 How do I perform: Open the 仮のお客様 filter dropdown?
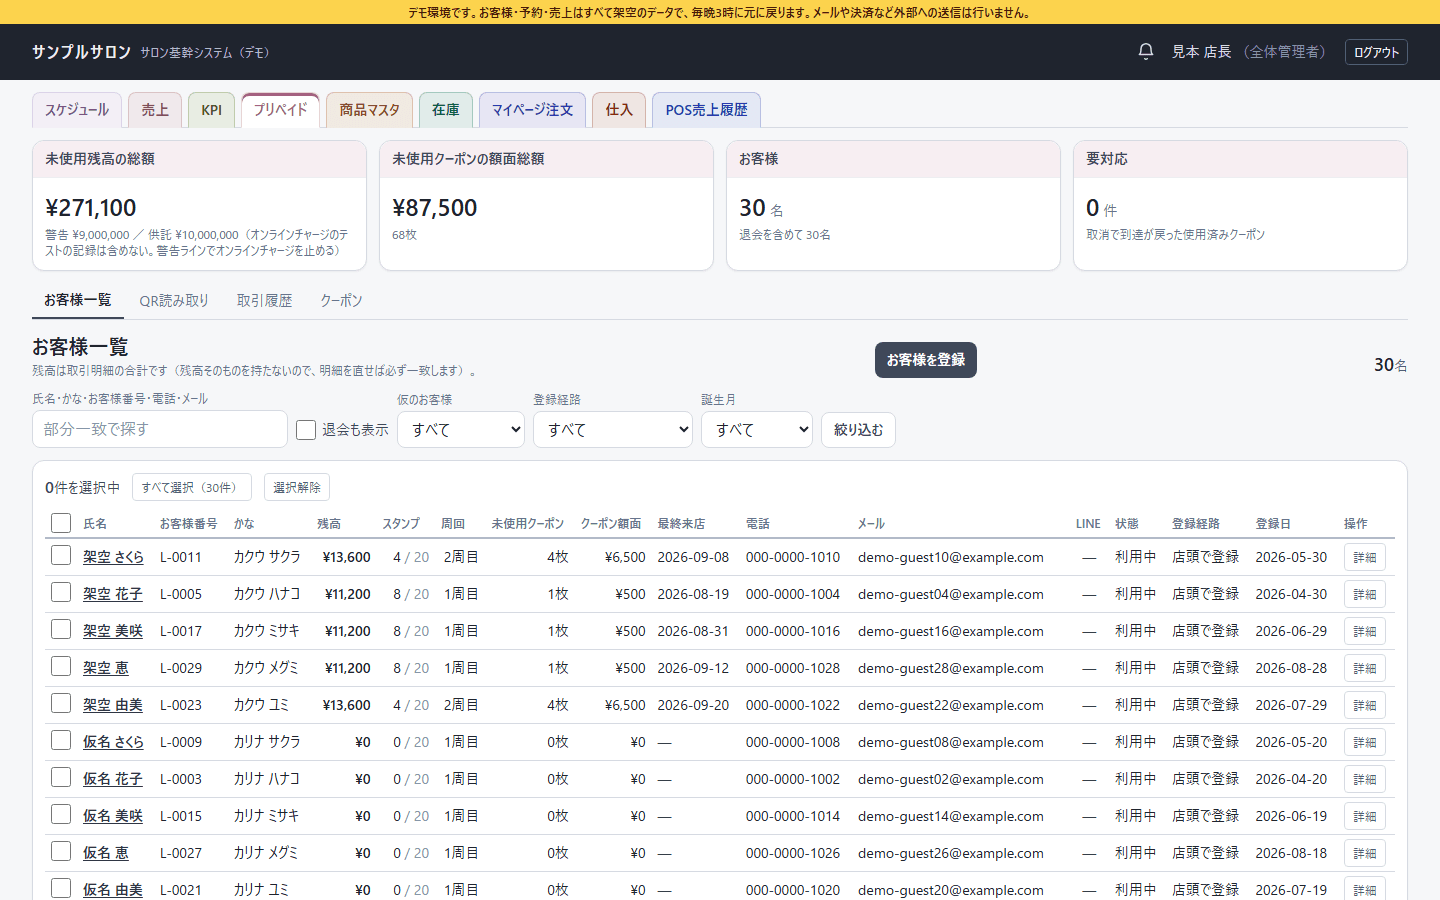(461, 430)
